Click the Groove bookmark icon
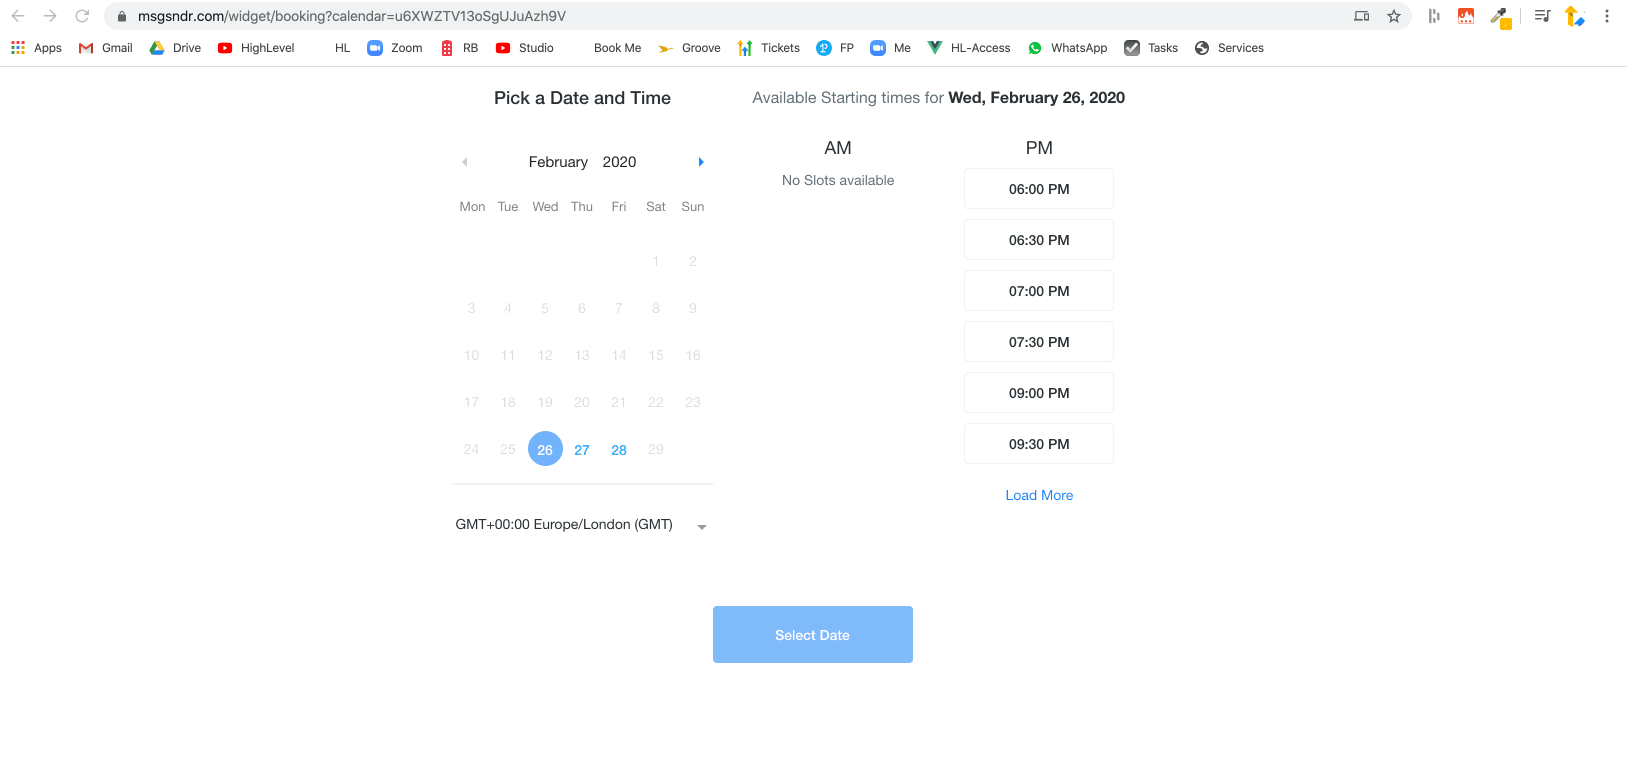Viewport: 1627px width, 758px height. (666, 47)
